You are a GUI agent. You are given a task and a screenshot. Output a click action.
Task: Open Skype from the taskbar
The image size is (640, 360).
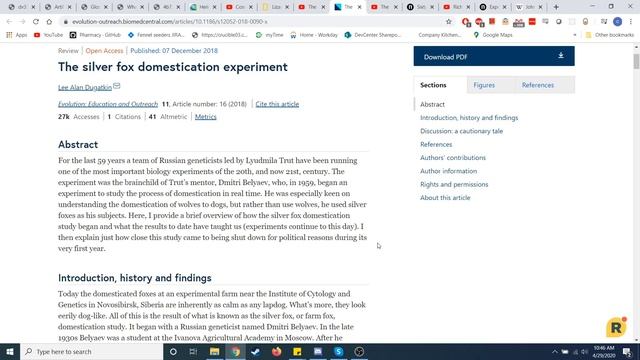338,351
